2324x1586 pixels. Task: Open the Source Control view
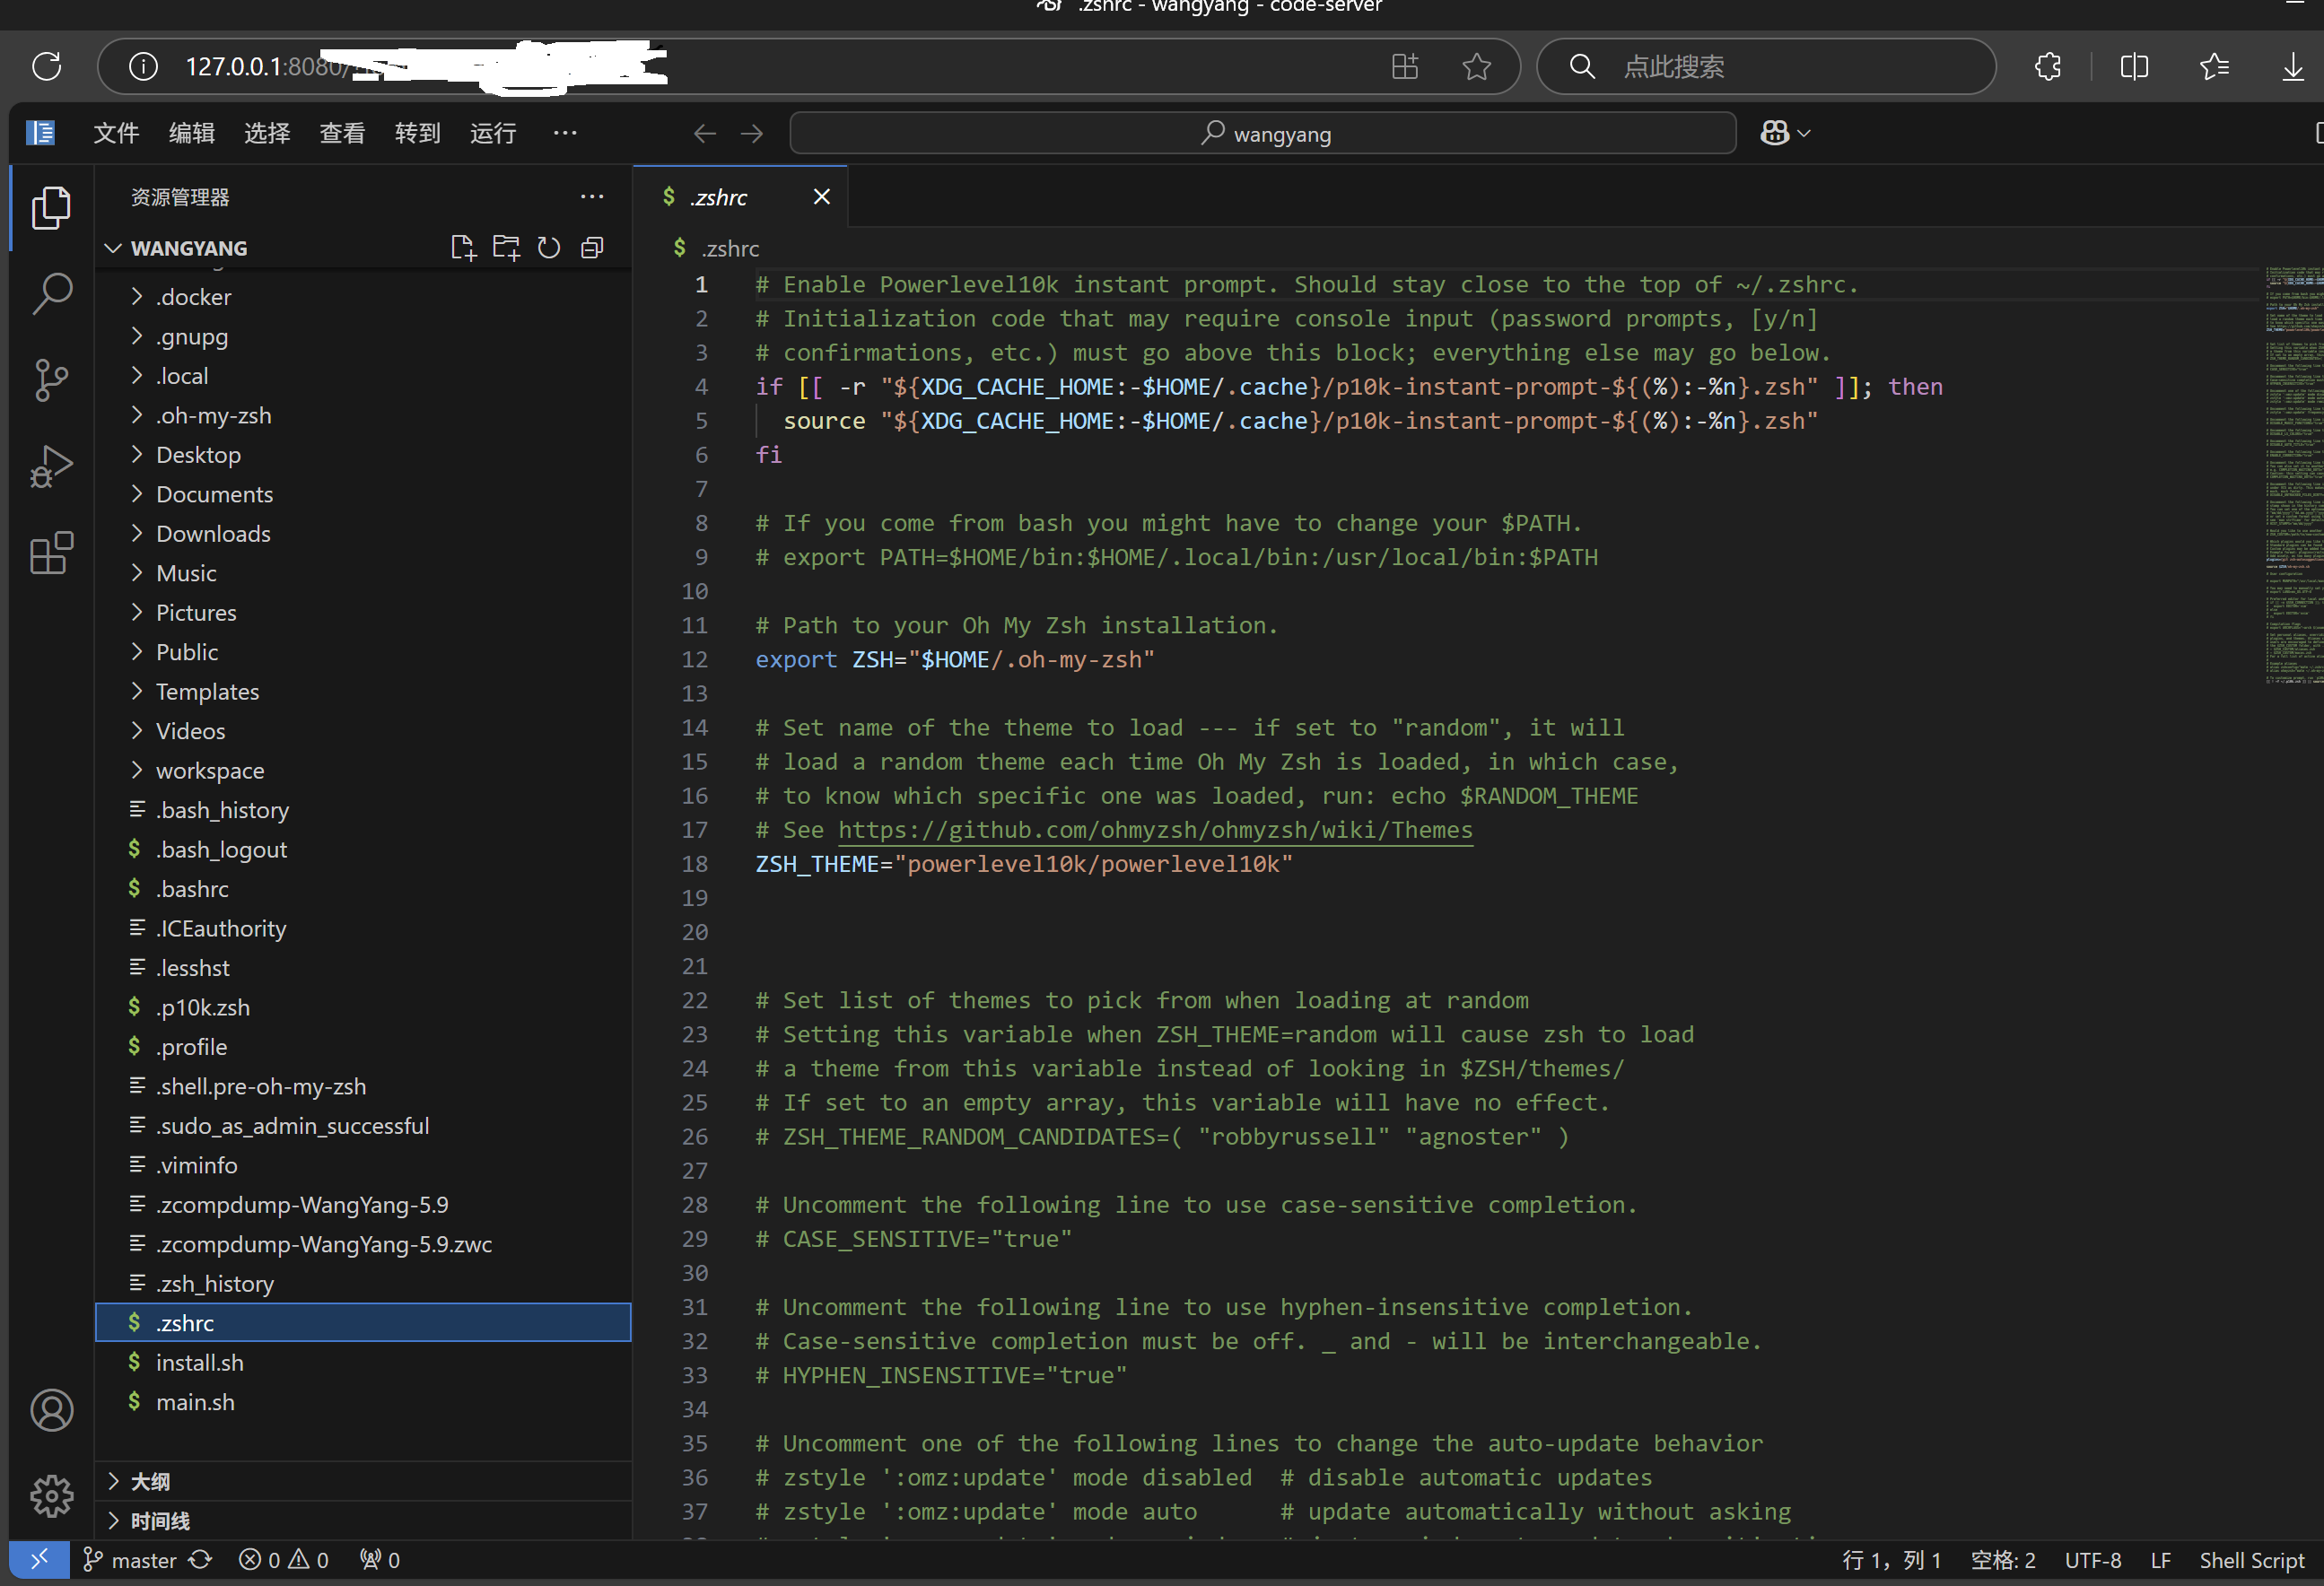point(51,380)
